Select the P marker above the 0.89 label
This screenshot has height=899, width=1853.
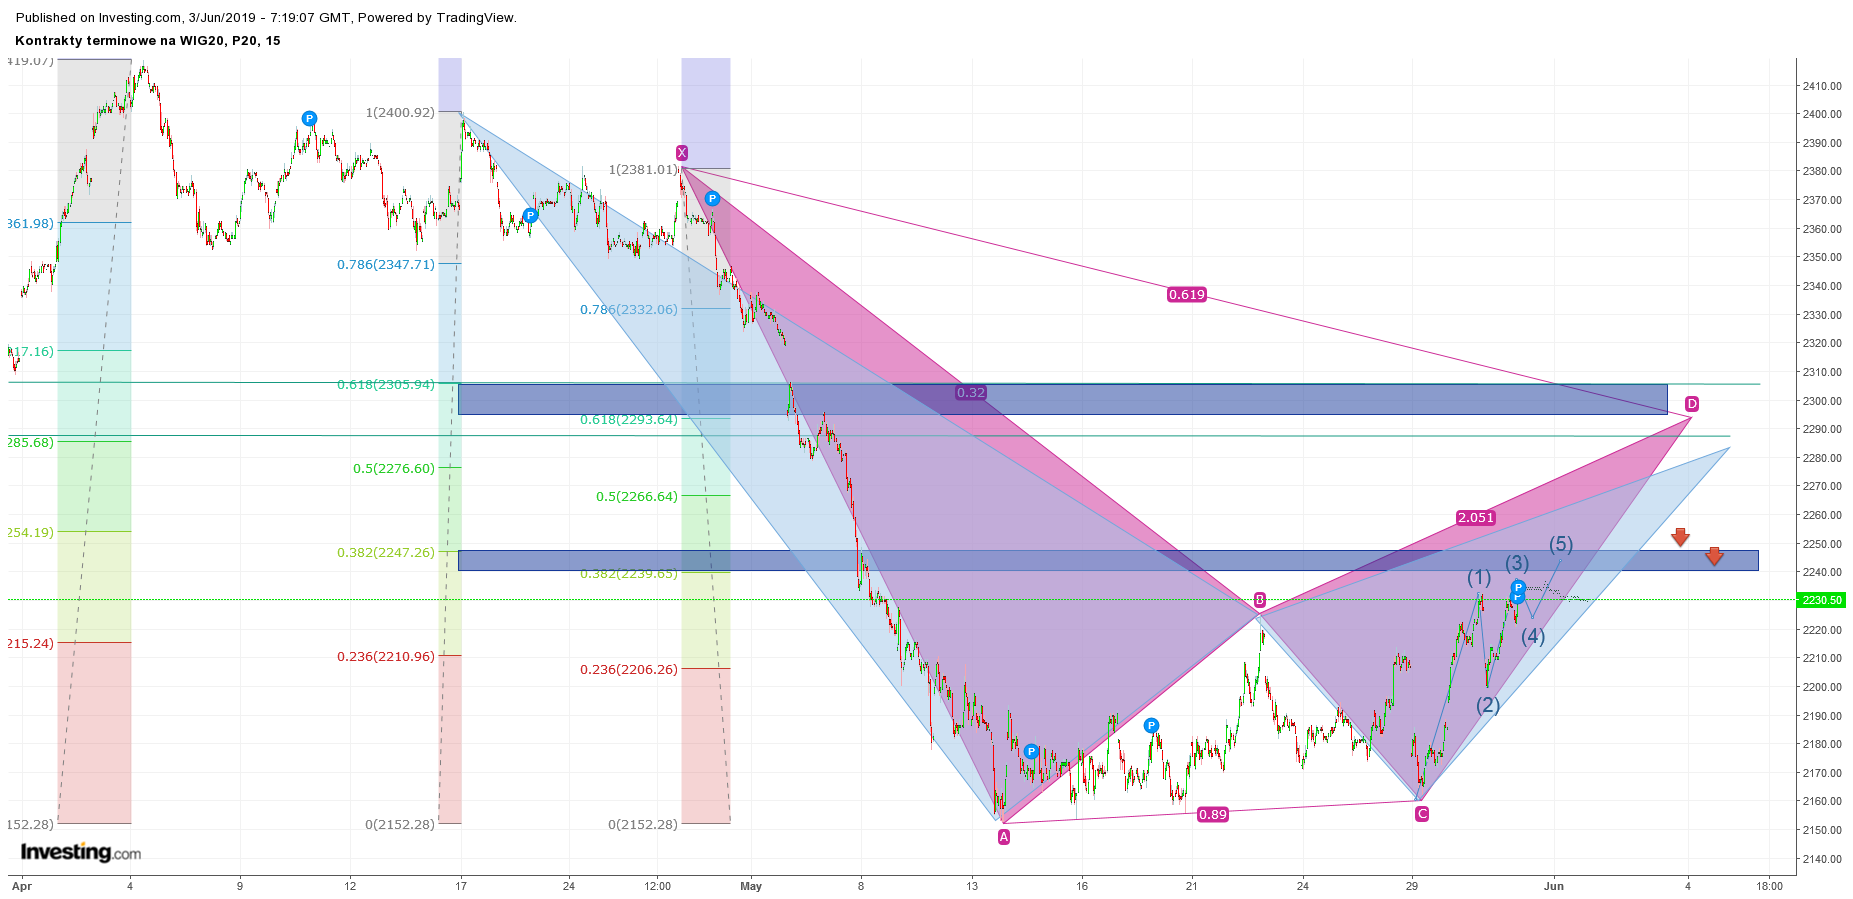pos(1152,726)
